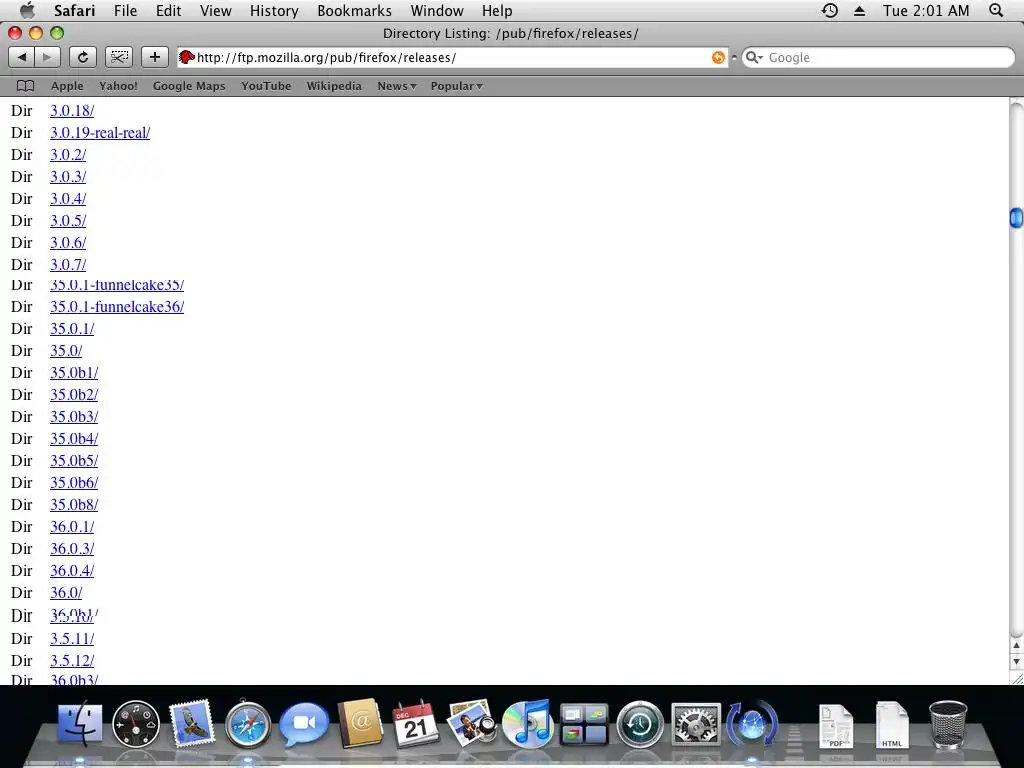Open the Edit menu
Viewport: 1024px width, 768px height.
[x=168, y=10]
